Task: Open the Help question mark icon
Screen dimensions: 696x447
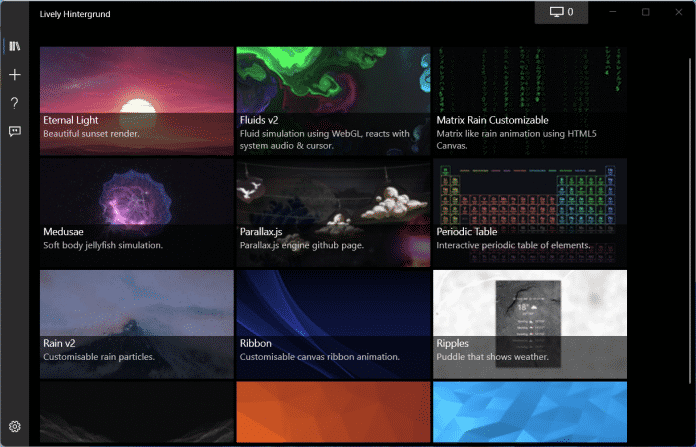Action: click(14, 103)
